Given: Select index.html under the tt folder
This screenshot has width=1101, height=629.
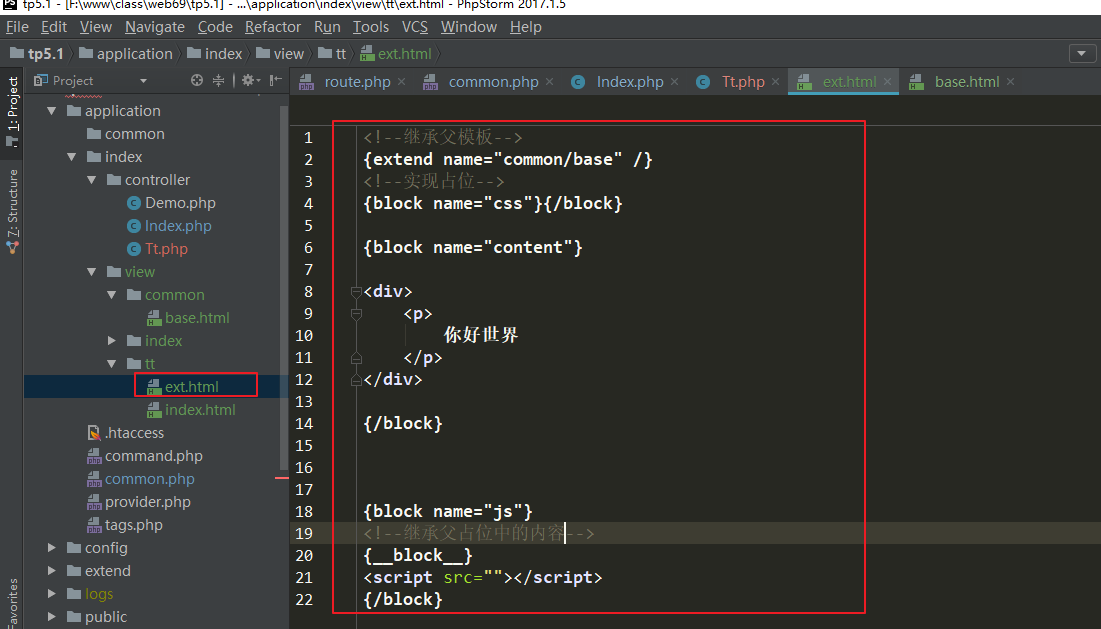Looking at the screenshot, I should (191, 410).
